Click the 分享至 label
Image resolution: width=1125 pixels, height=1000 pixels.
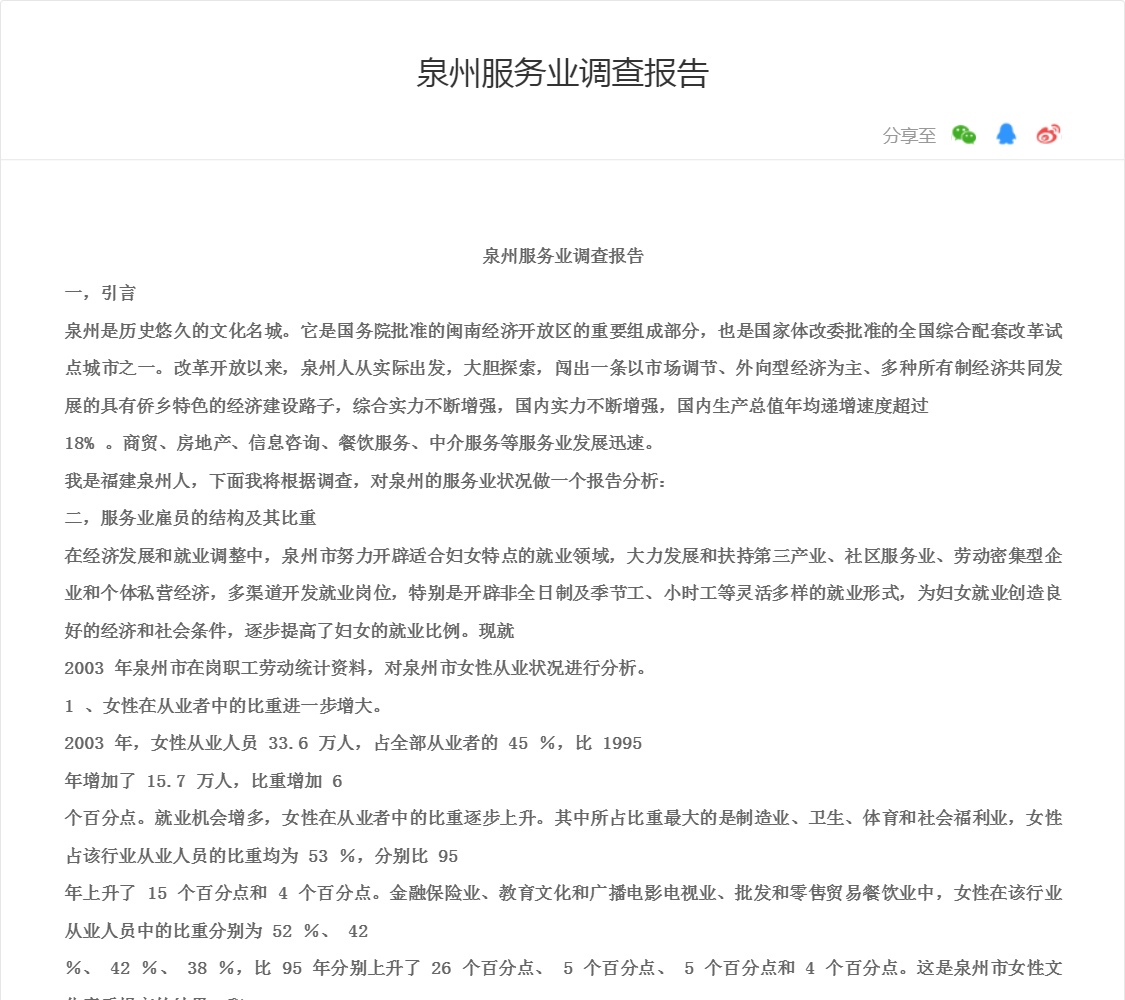(909, 136)
